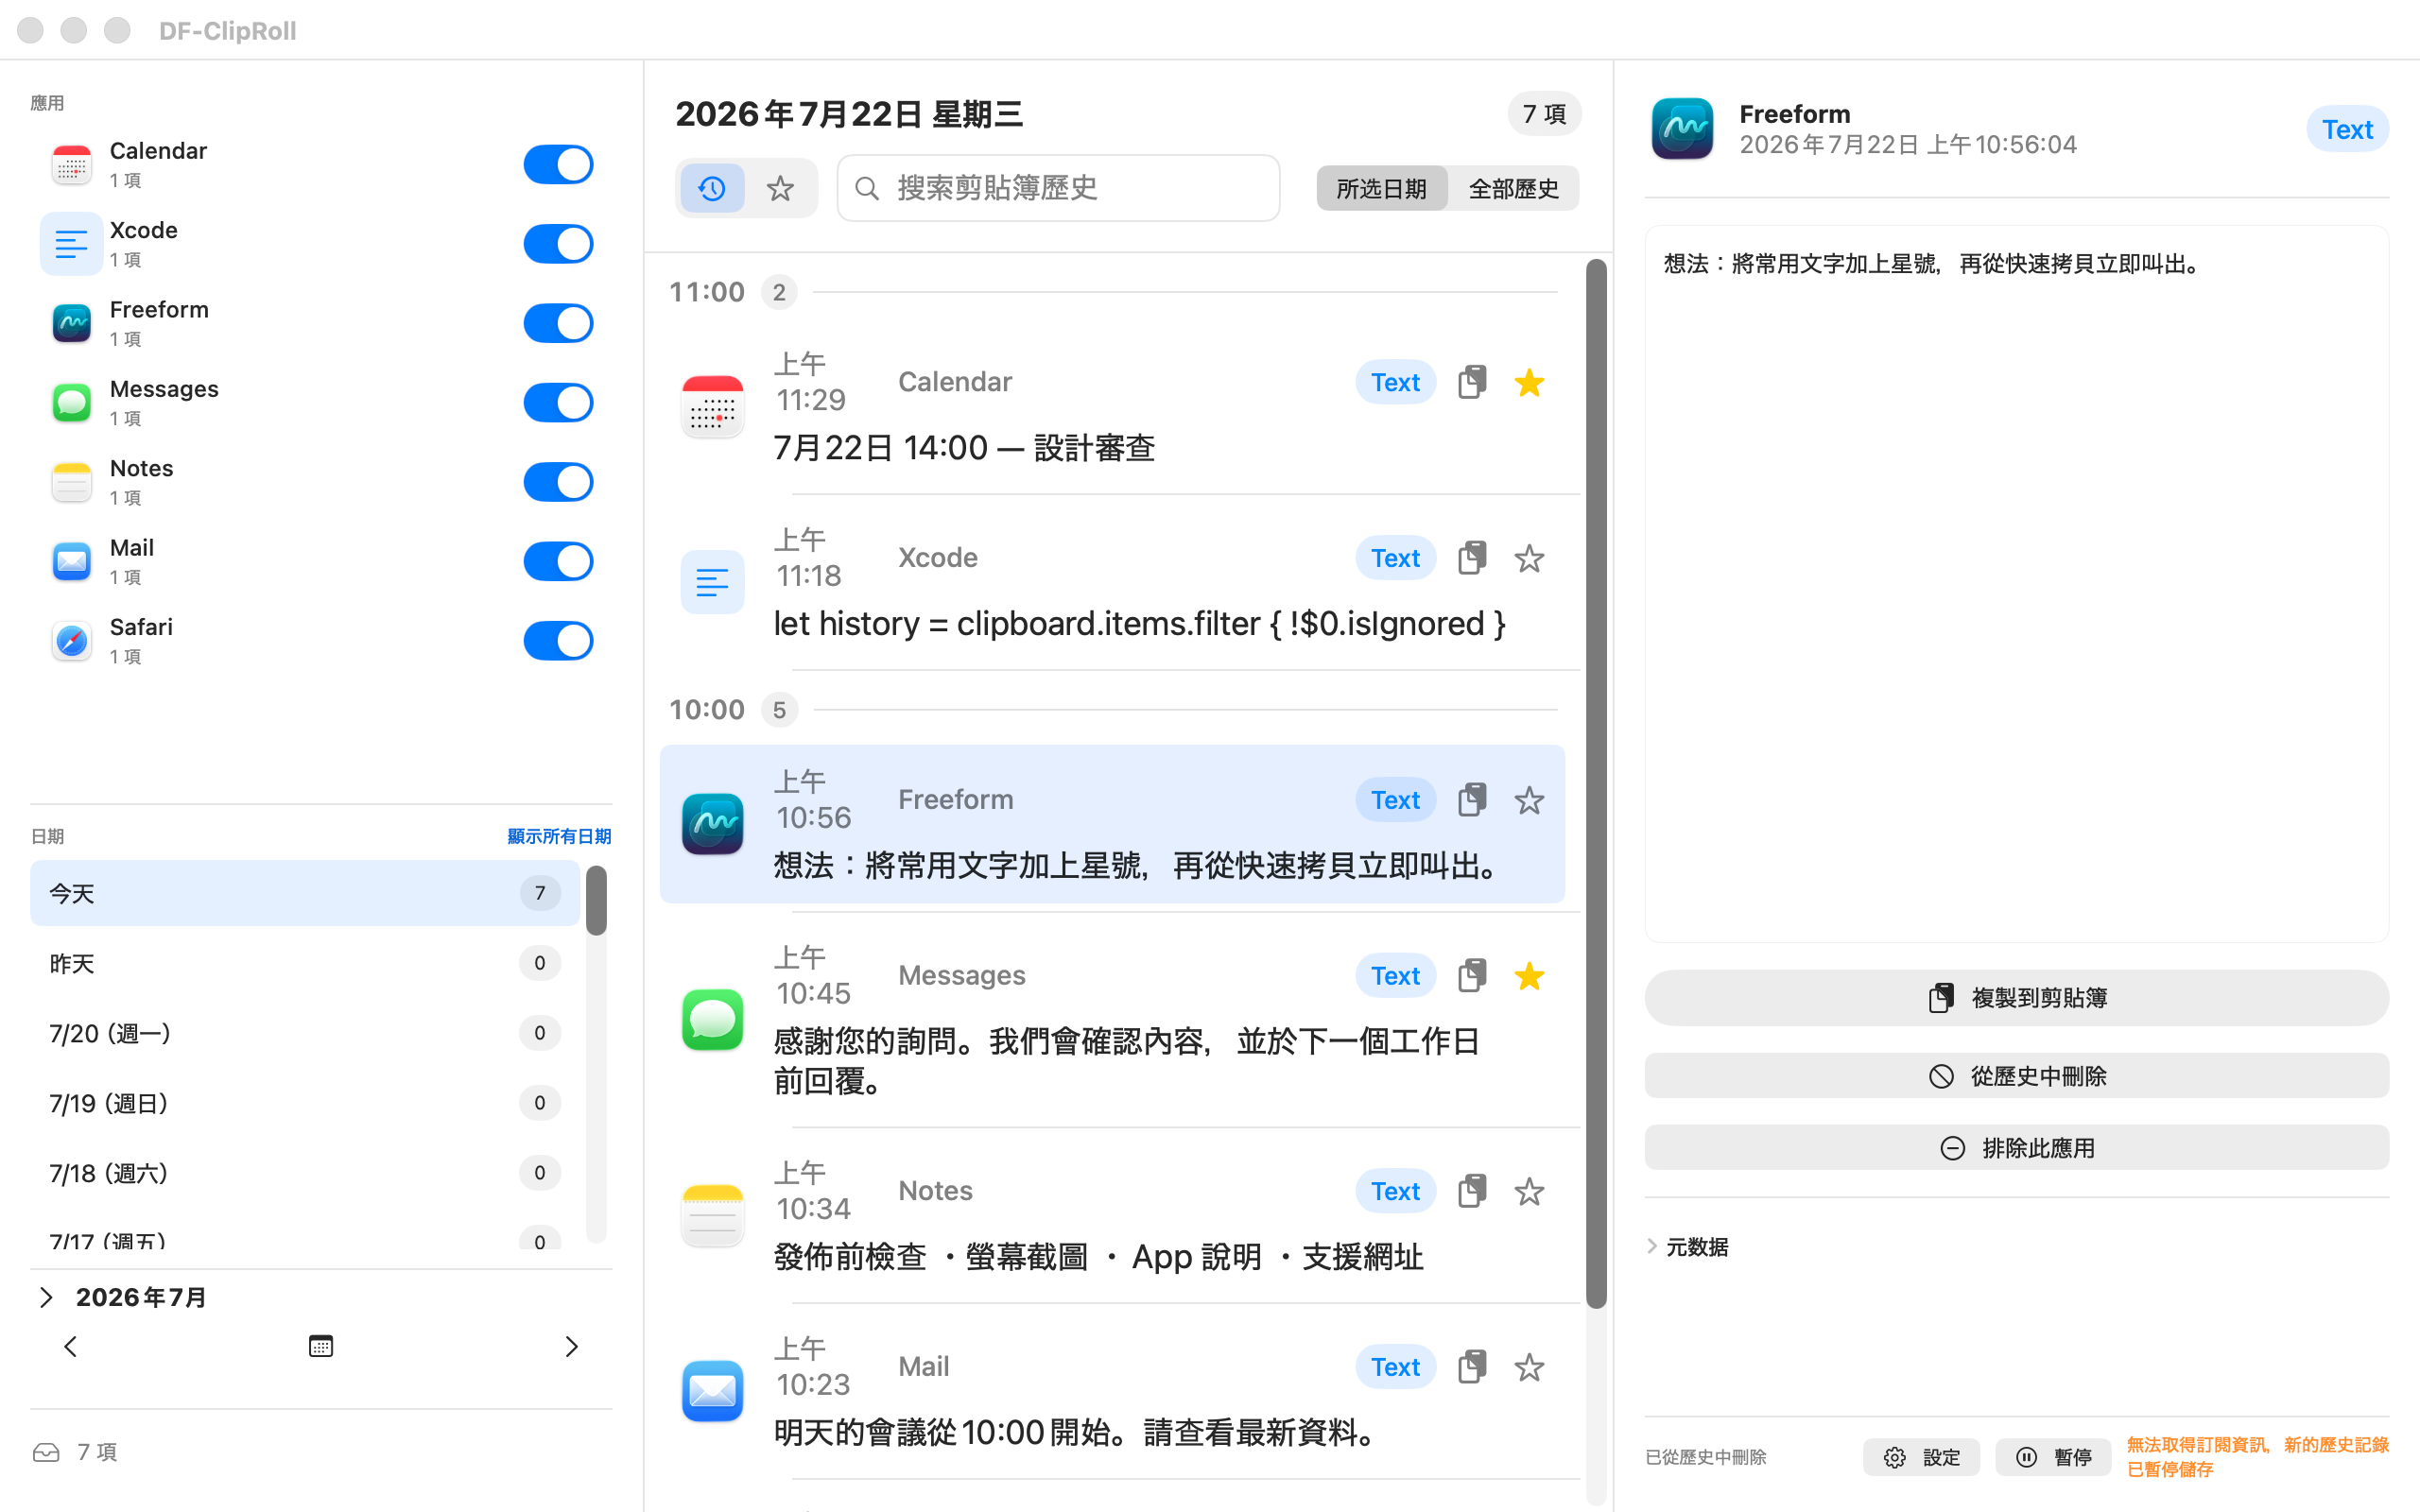Select 7/19 (週日) date row

[x=304, y=1103]
